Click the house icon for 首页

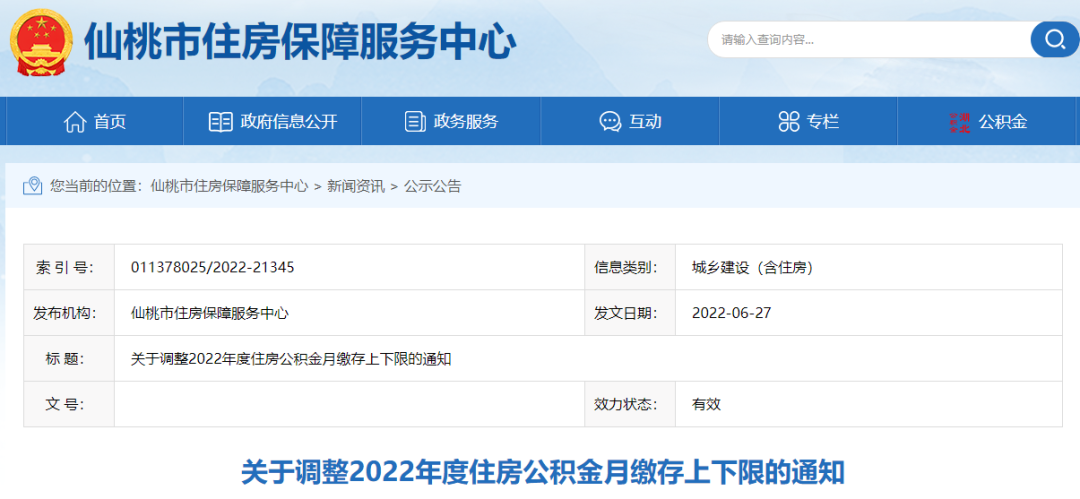[x=75, y=122]
